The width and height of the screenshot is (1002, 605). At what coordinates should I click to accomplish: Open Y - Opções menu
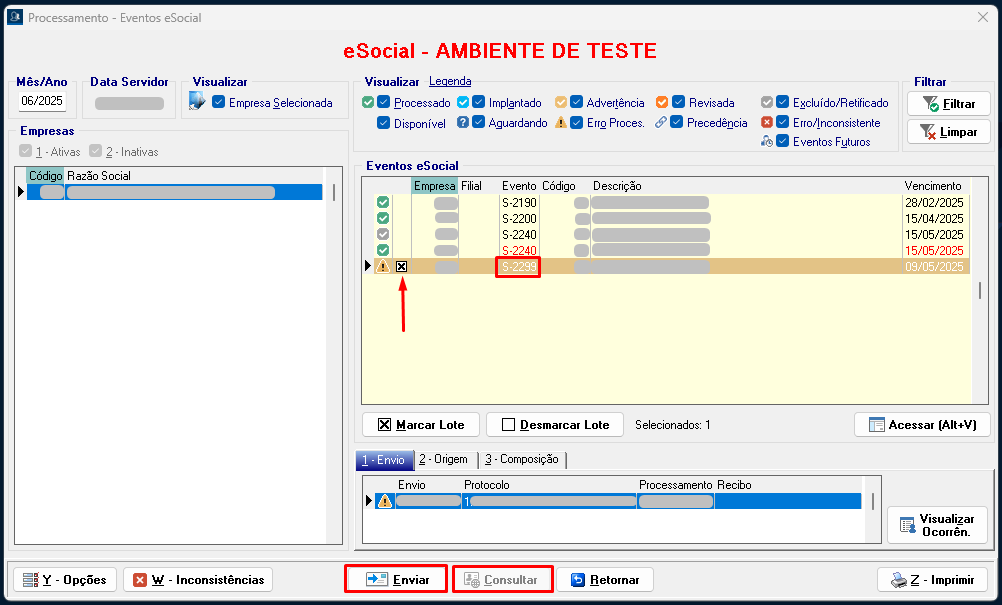65,580
